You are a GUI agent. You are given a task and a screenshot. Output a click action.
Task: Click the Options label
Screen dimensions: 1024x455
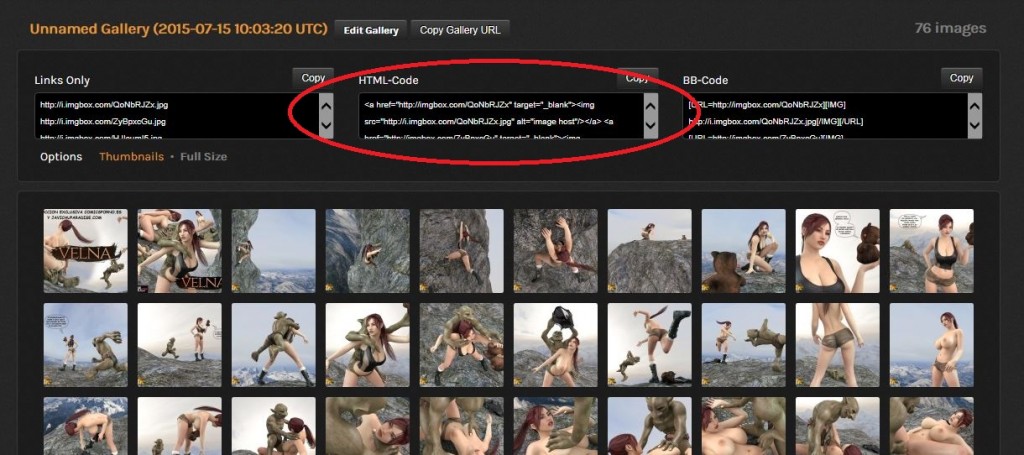pyautogui.click(x=61, y=157)
